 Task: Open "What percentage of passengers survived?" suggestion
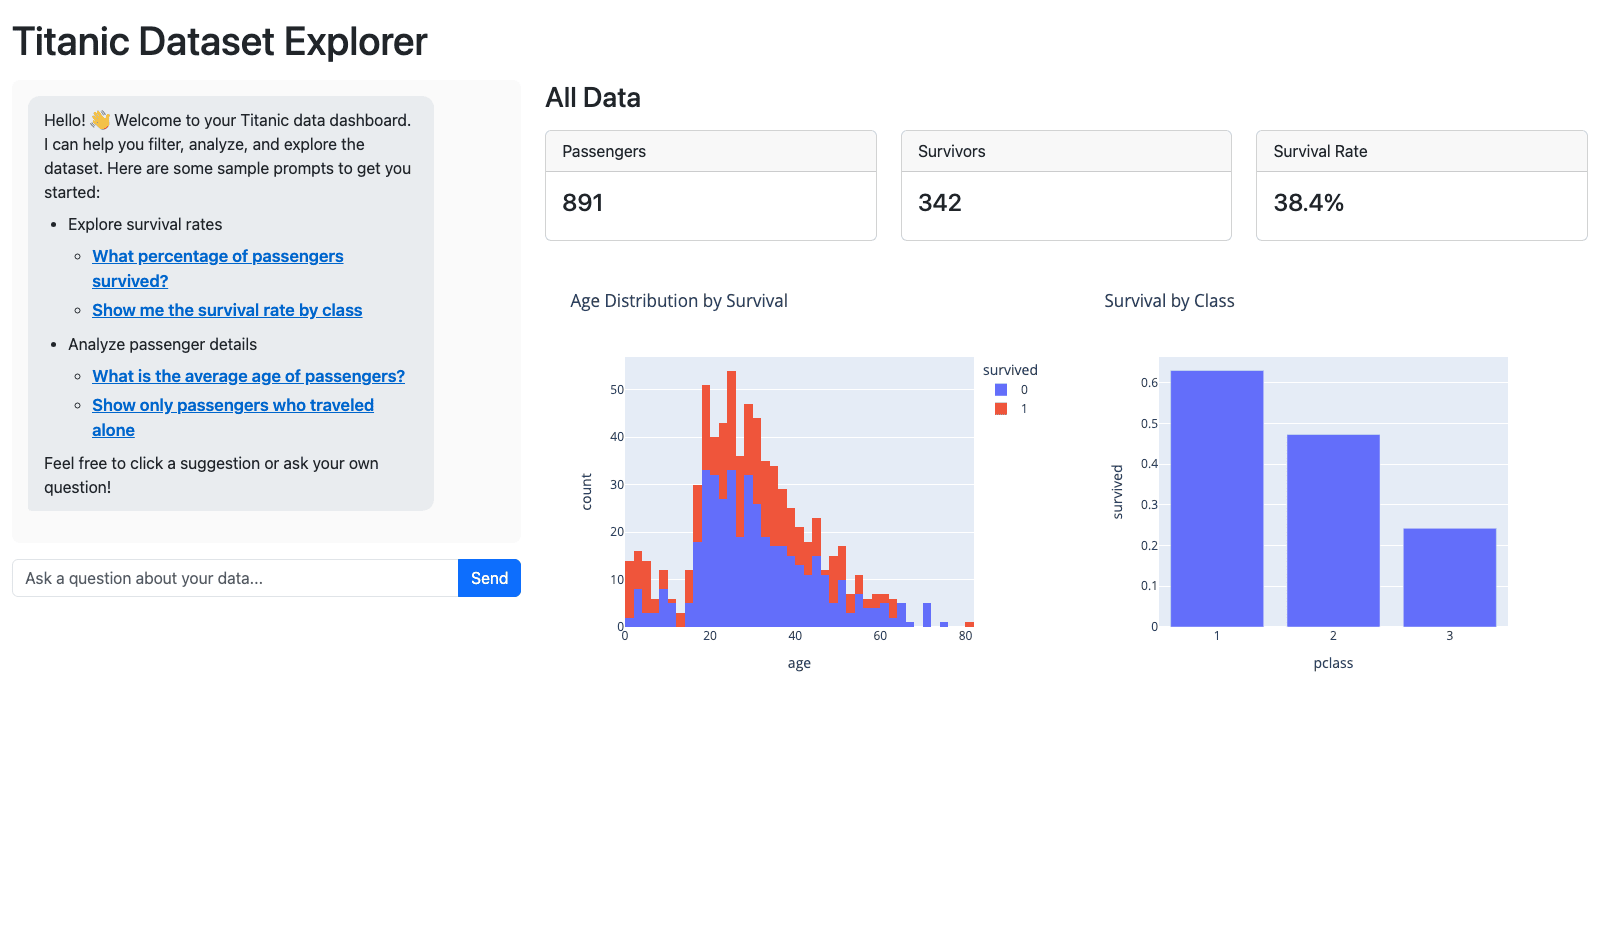[217, 257]
